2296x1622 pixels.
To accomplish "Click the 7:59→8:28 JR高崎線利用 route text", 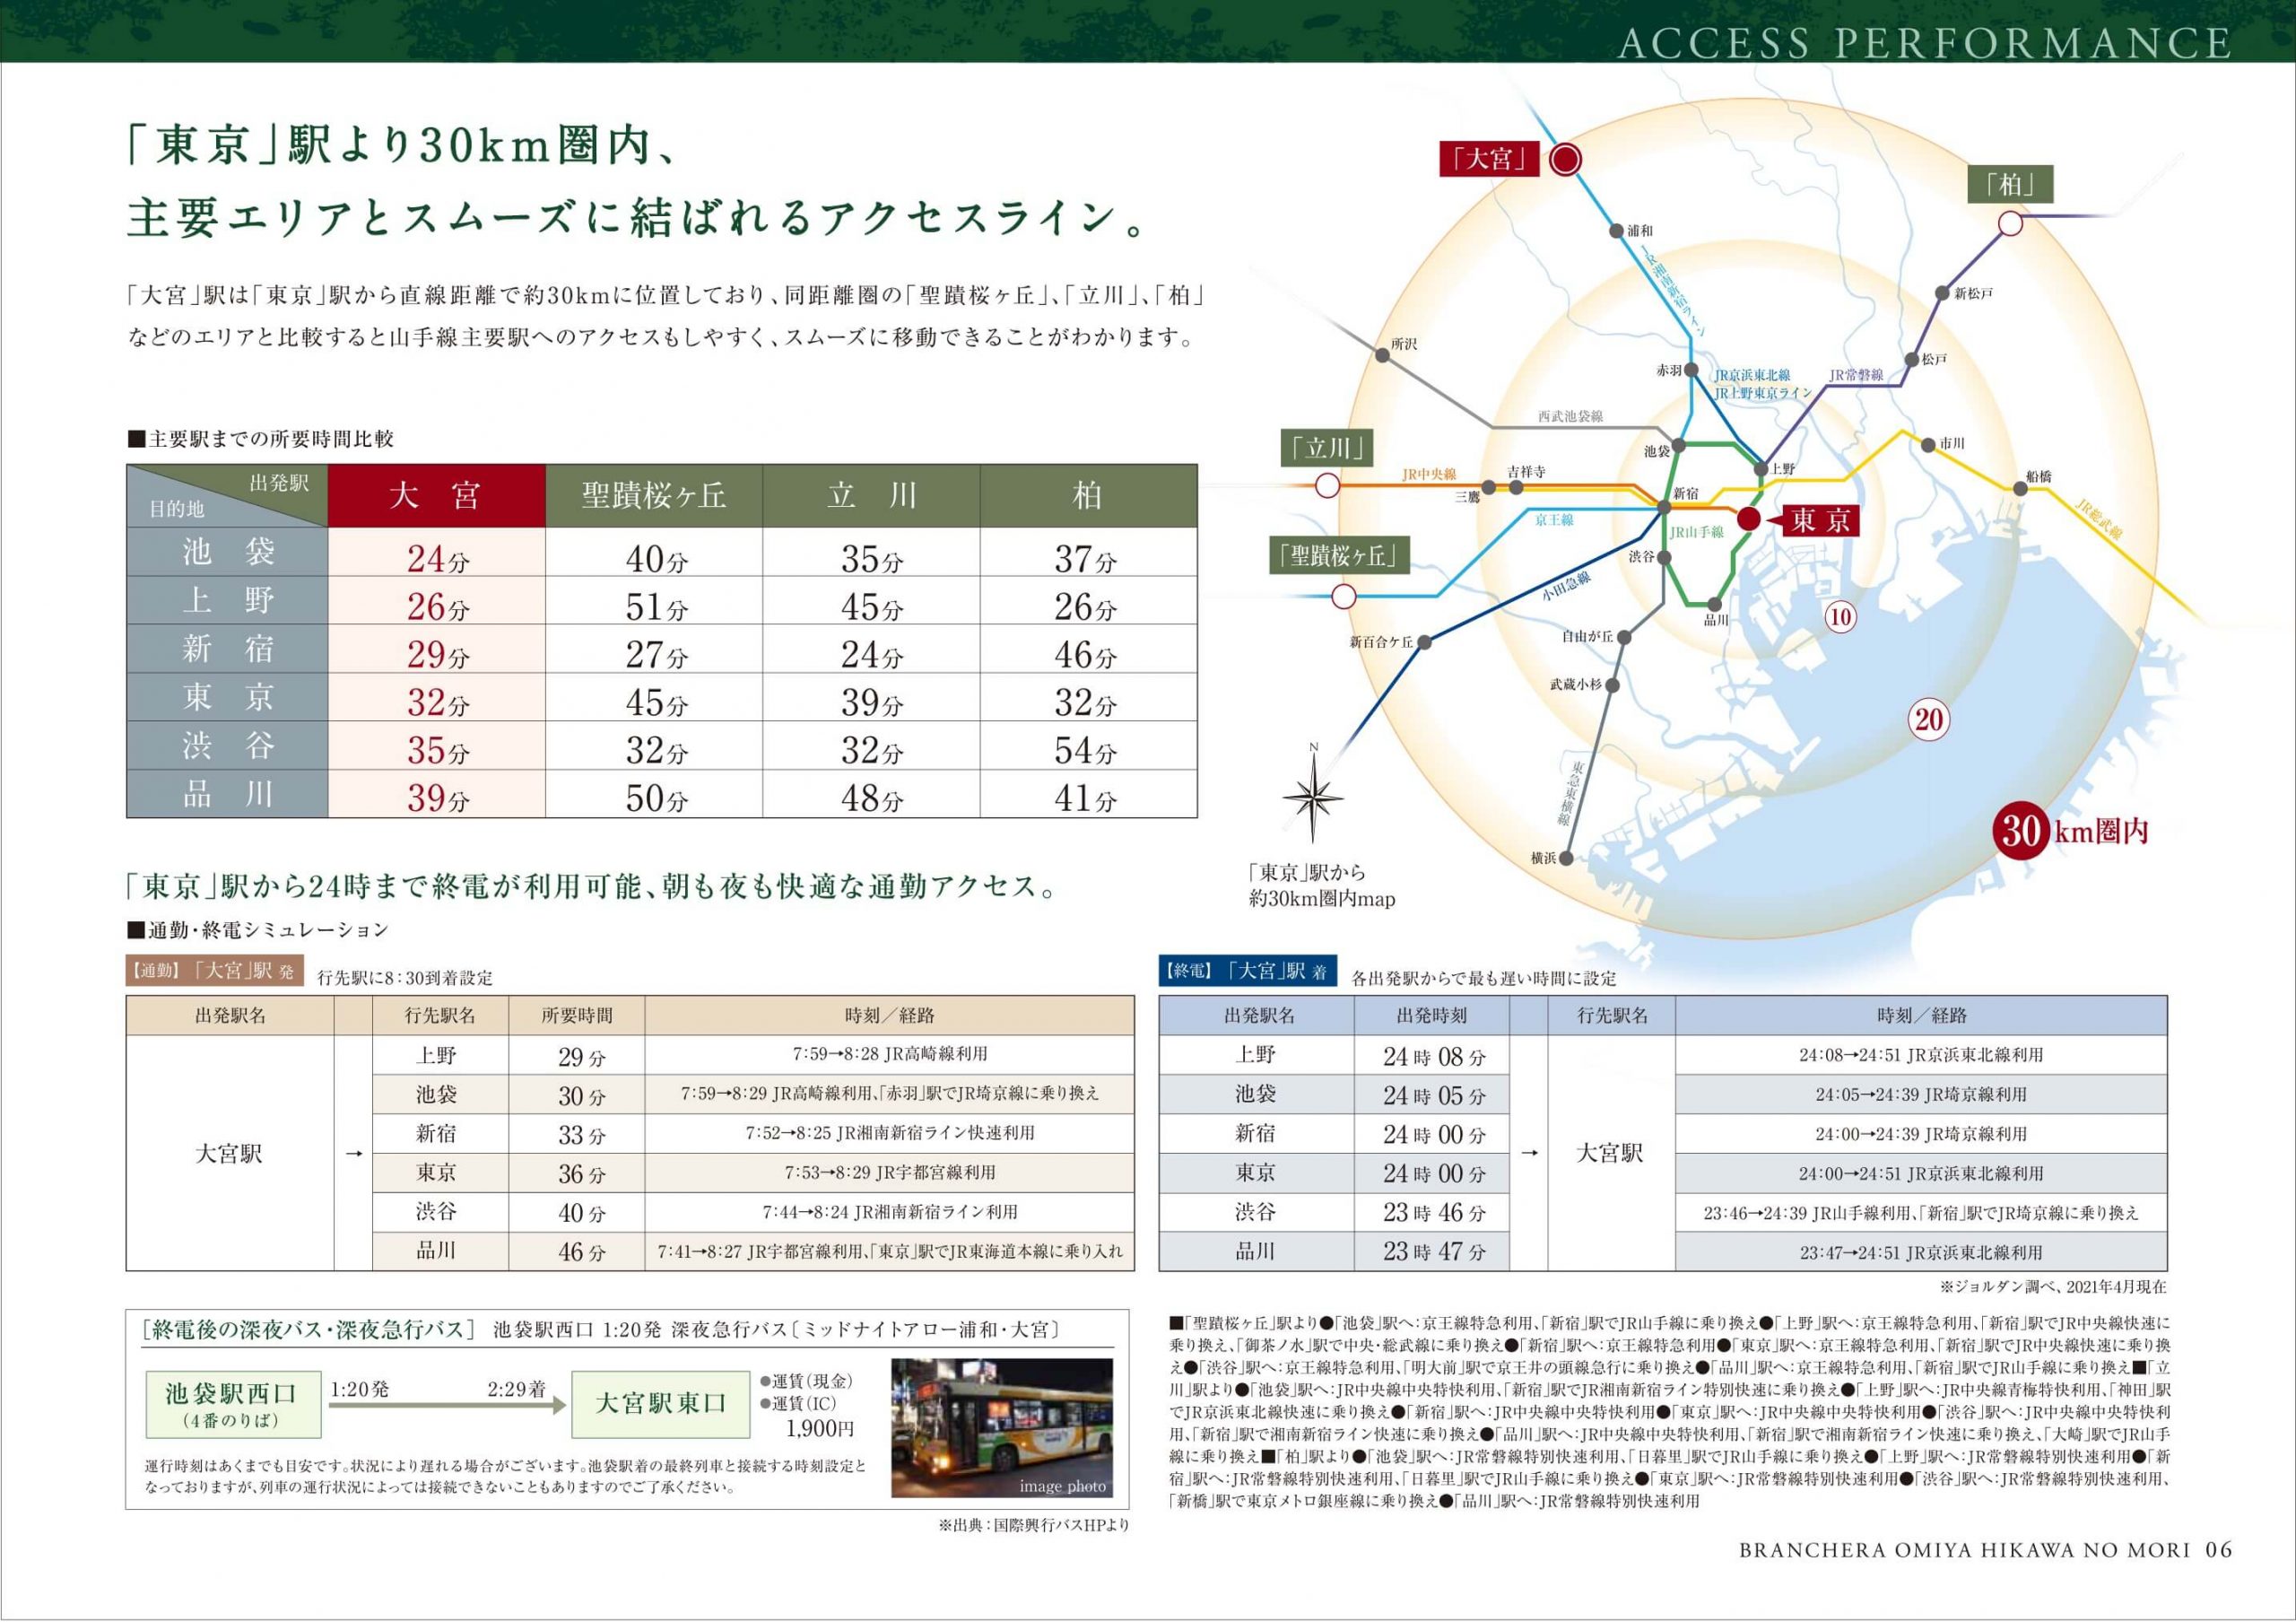I will 890,1054.
